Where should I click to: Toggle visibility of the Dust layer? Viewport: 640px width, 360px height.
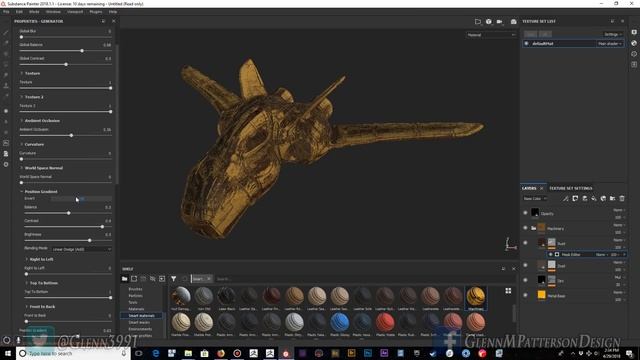pos(525,265)
